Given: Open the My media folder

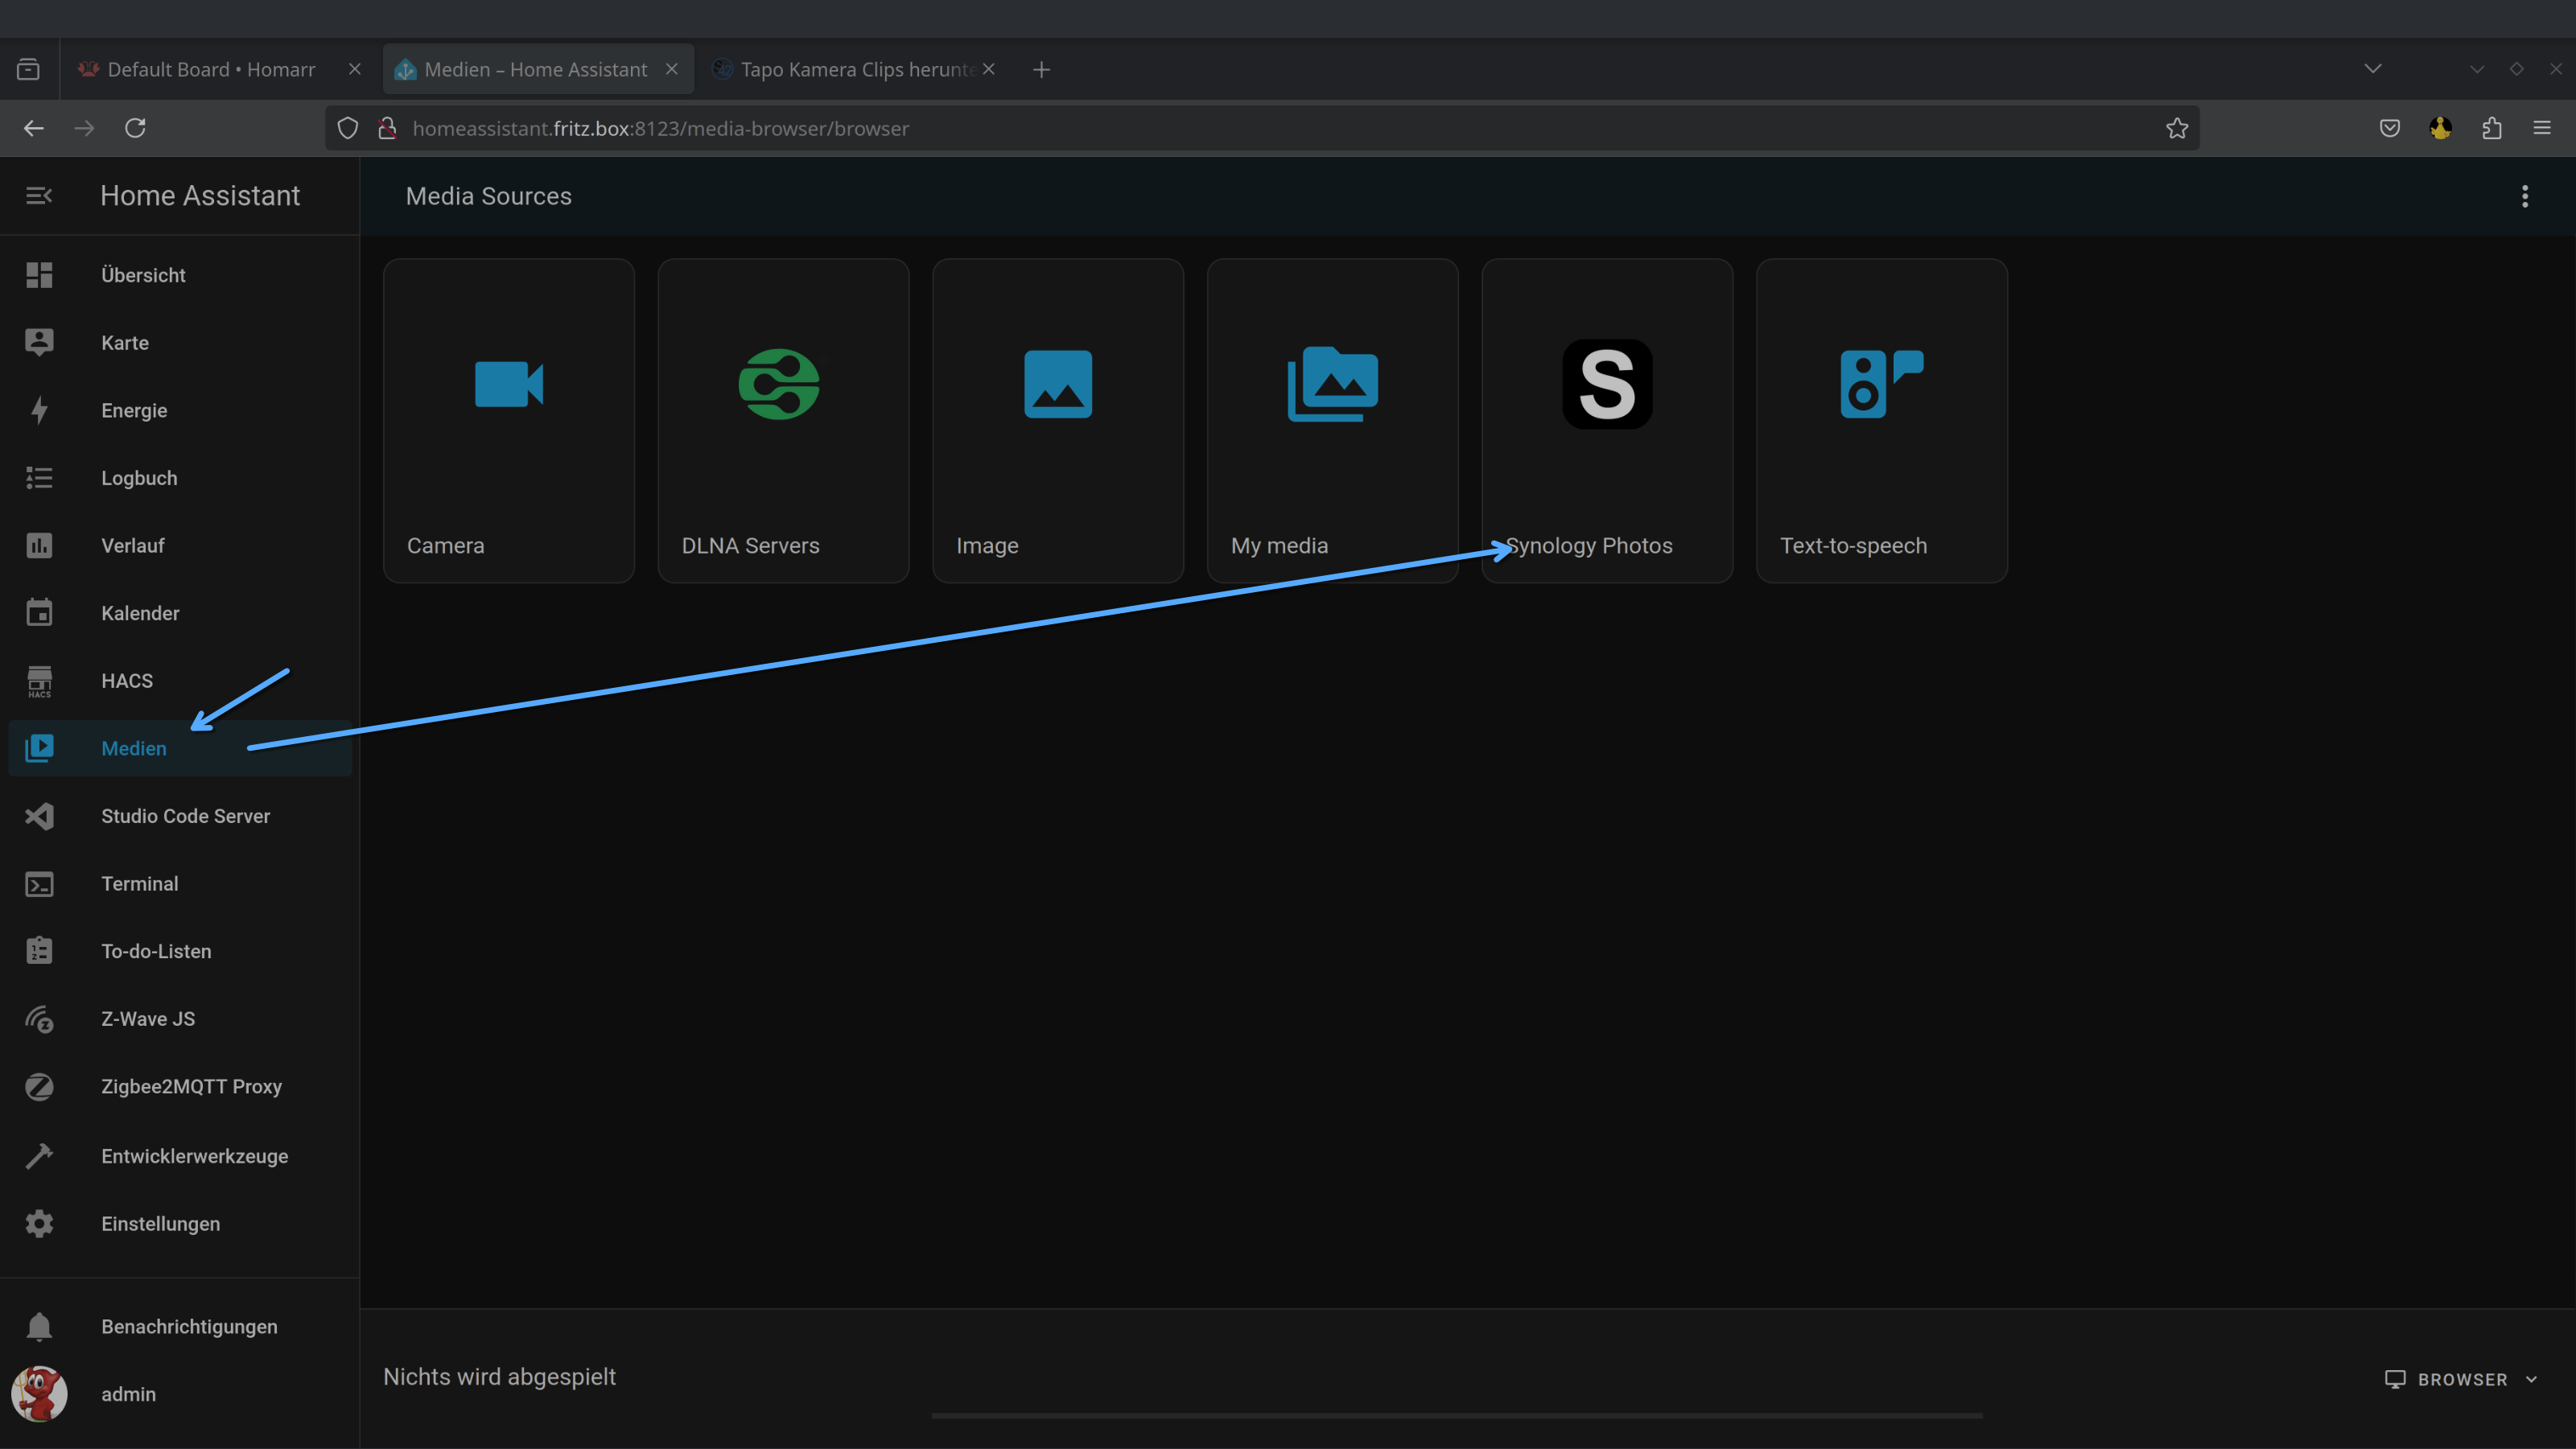Looking at the screenshot, I should (1332, 420).
